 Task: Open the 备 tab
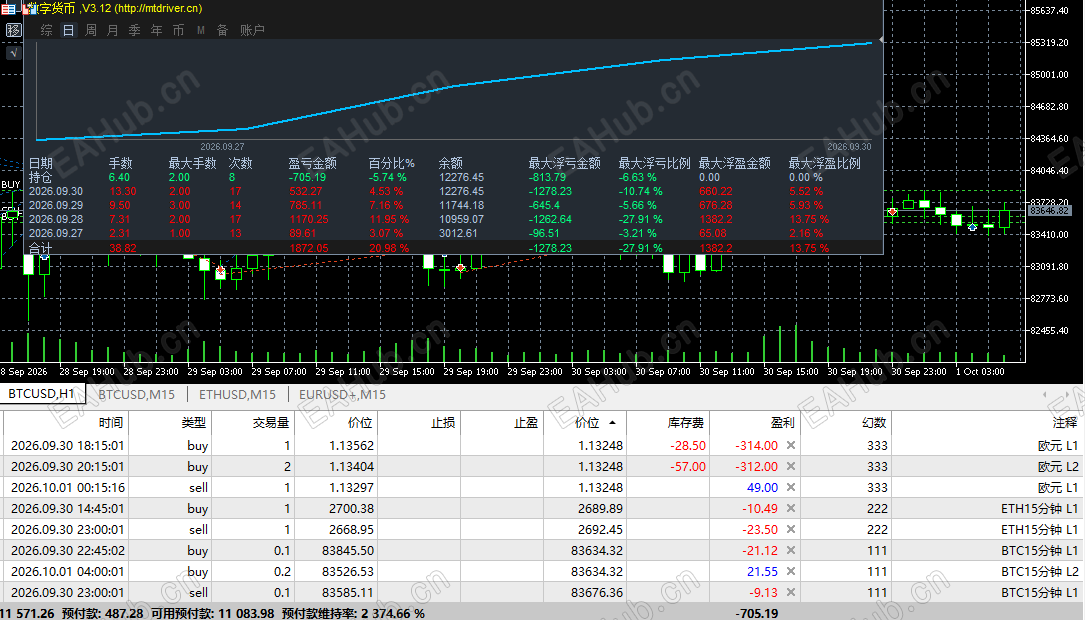222,30
